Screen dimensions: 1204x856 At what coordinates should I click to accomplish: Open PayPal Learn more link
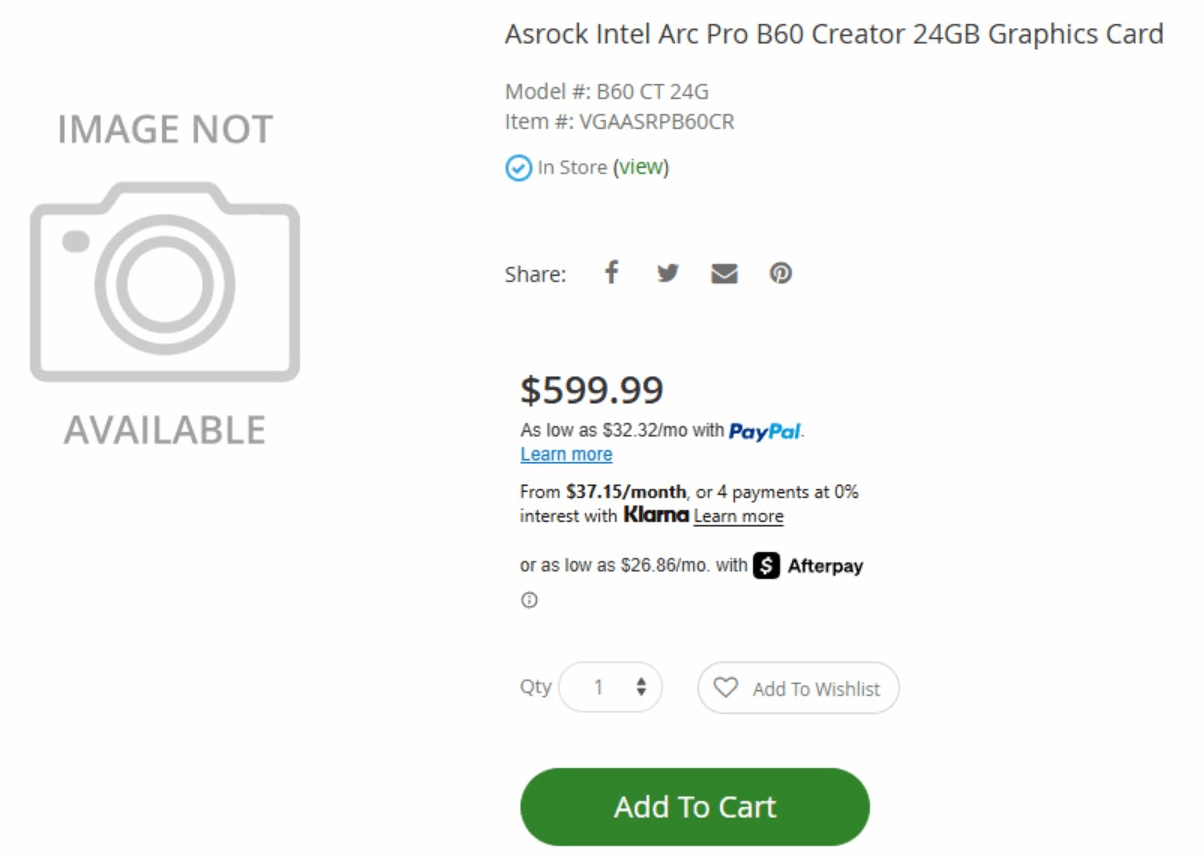(566, 454)
